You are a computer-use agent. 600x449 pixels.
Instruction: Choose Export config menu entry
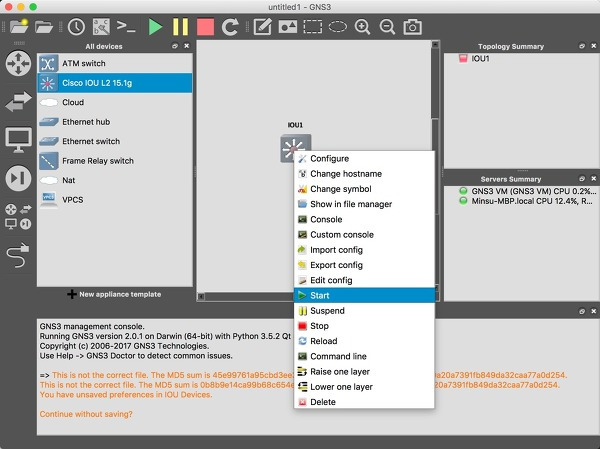click(364, 265)
